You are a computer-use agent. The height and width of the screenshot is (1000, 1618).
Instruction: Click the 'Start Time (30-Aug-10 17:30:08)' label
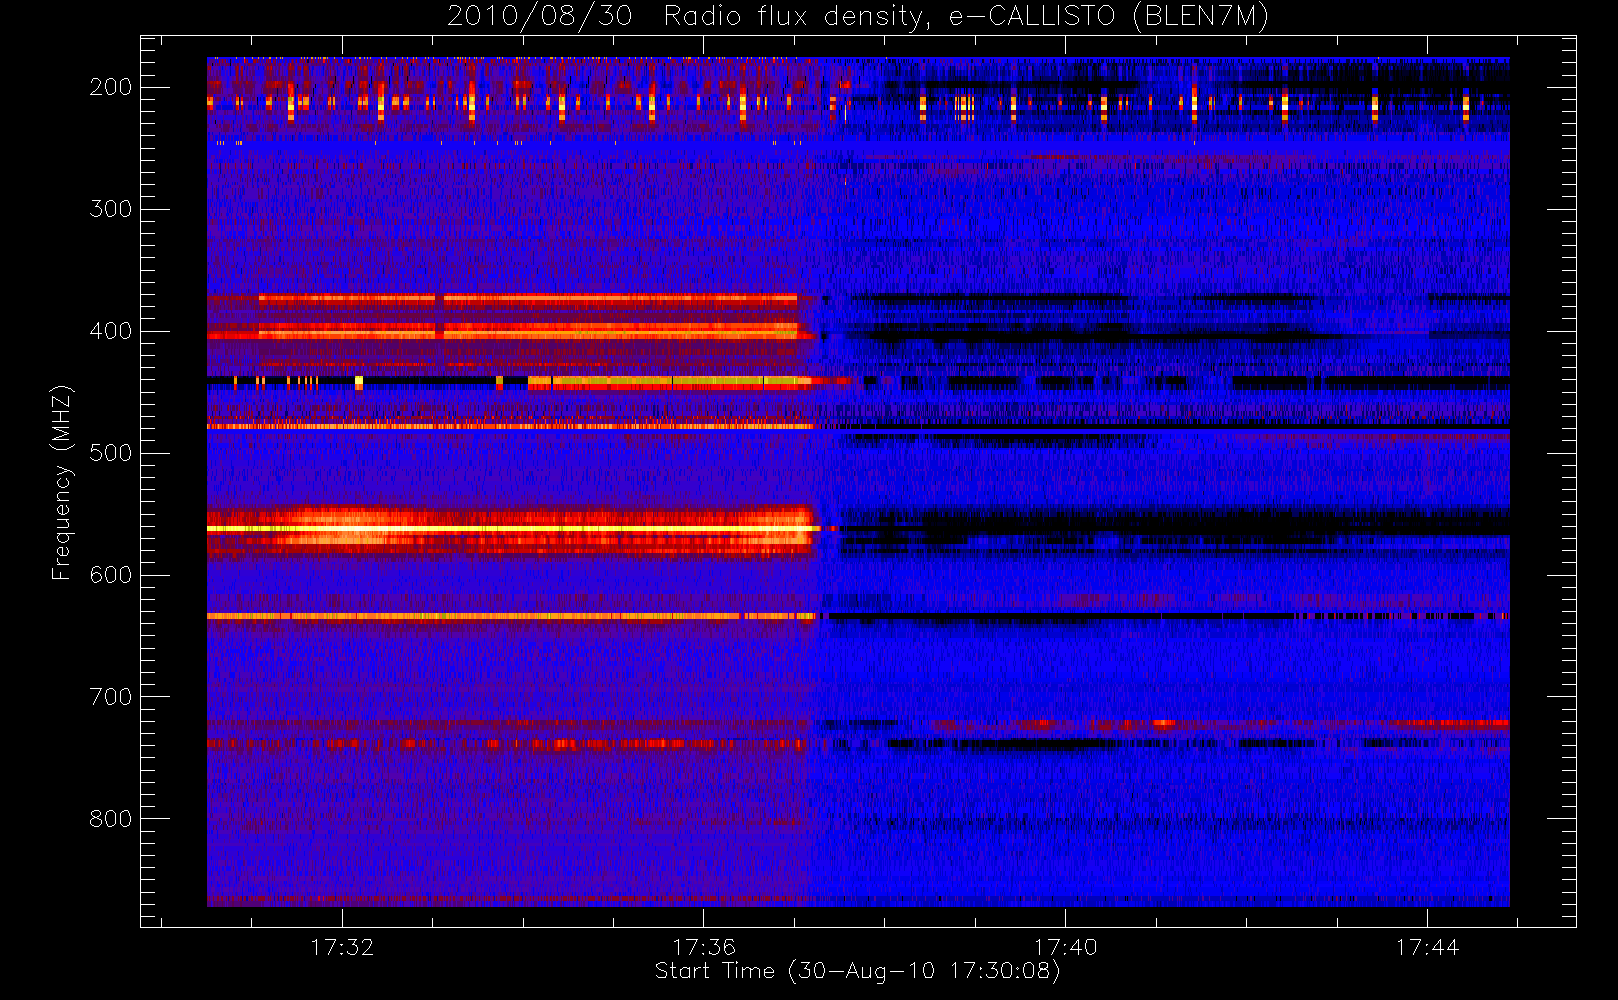858,971
